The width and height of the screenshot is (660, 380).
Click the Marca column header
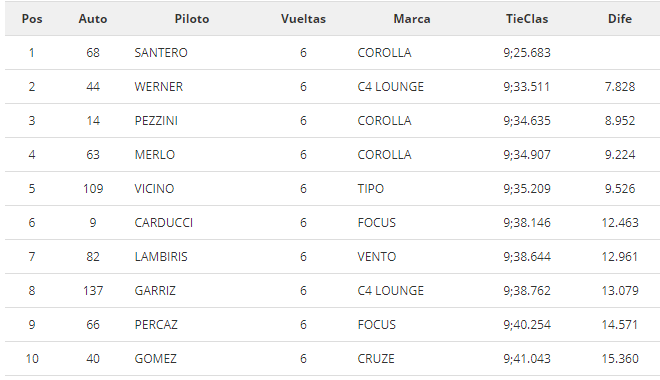coord(412,19)
